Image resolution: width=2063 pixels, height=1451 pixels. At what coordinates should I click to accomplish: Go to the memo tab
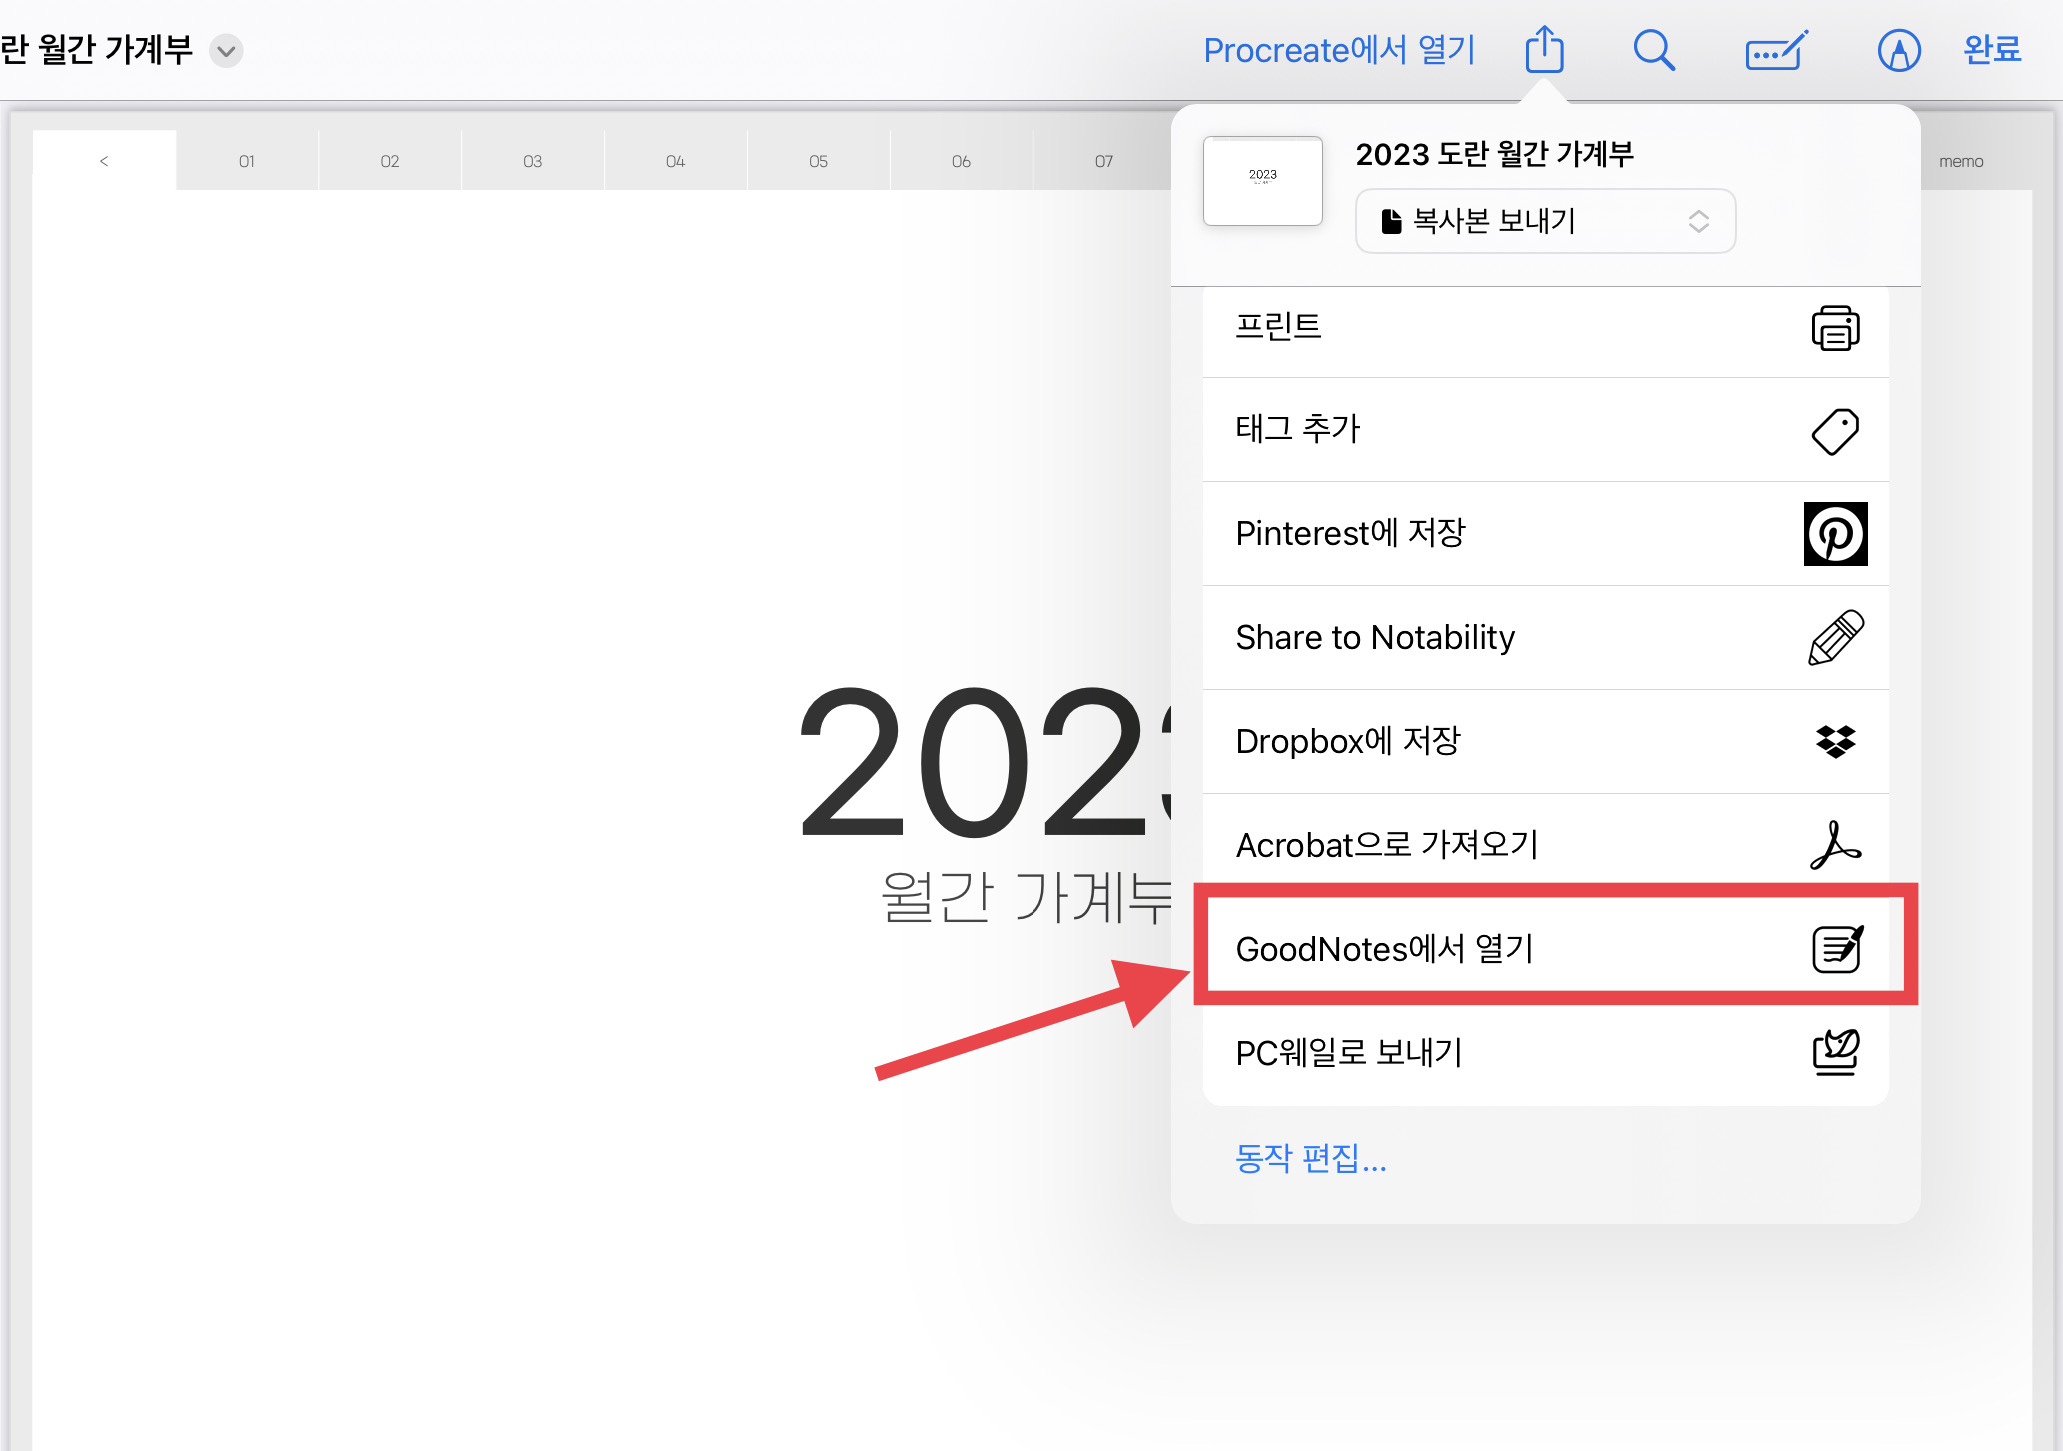pyautogui.click(x=1960, y=161)
